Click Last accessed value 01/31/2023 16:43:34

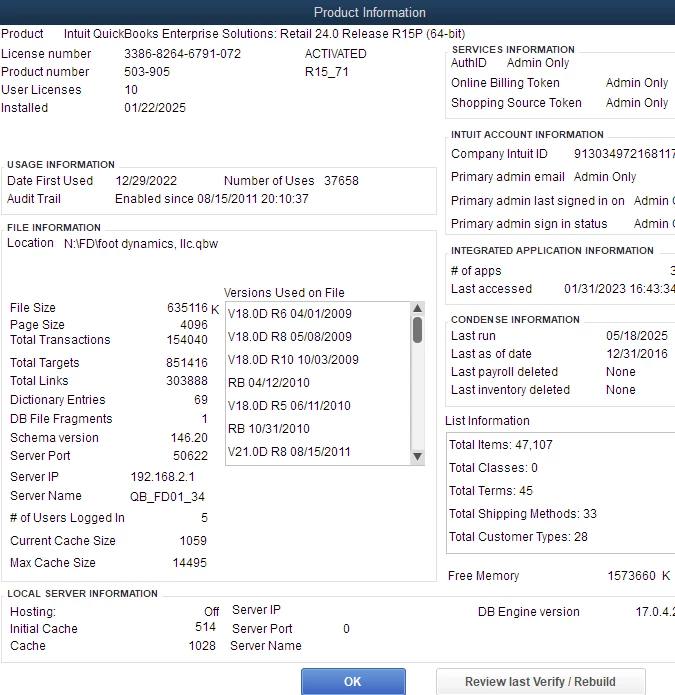tap(619, 289)
